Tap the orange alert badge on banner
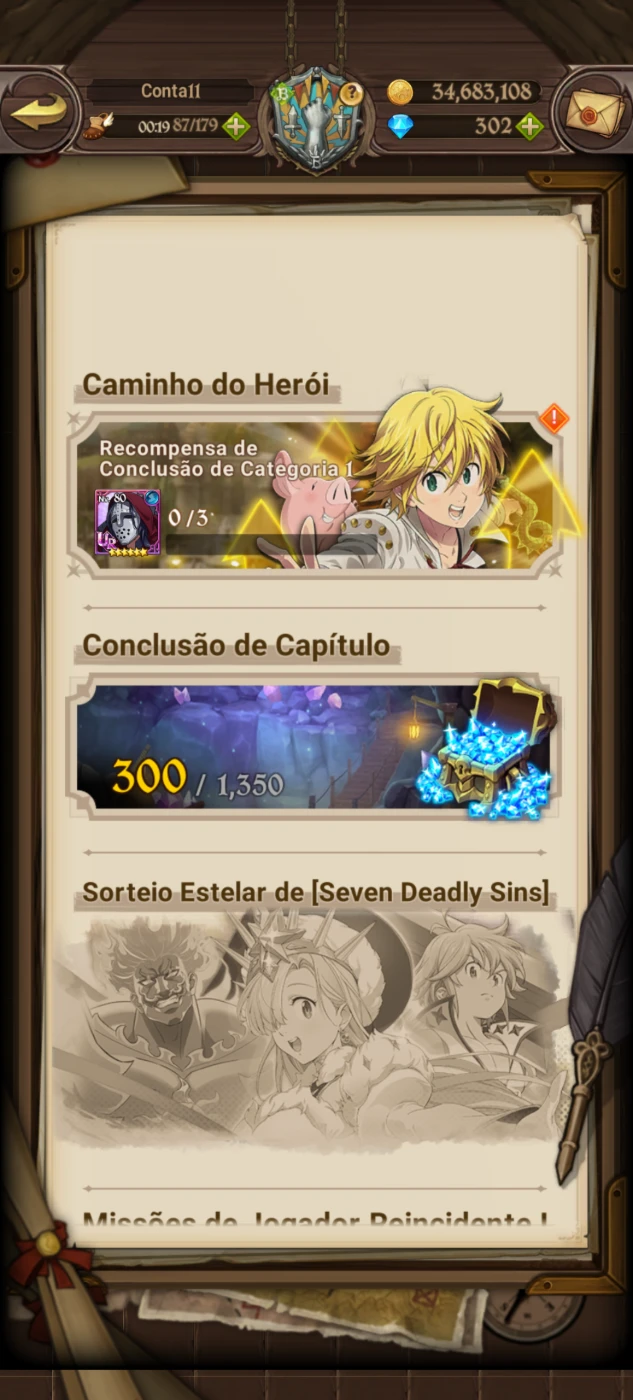 pos(553,418)
